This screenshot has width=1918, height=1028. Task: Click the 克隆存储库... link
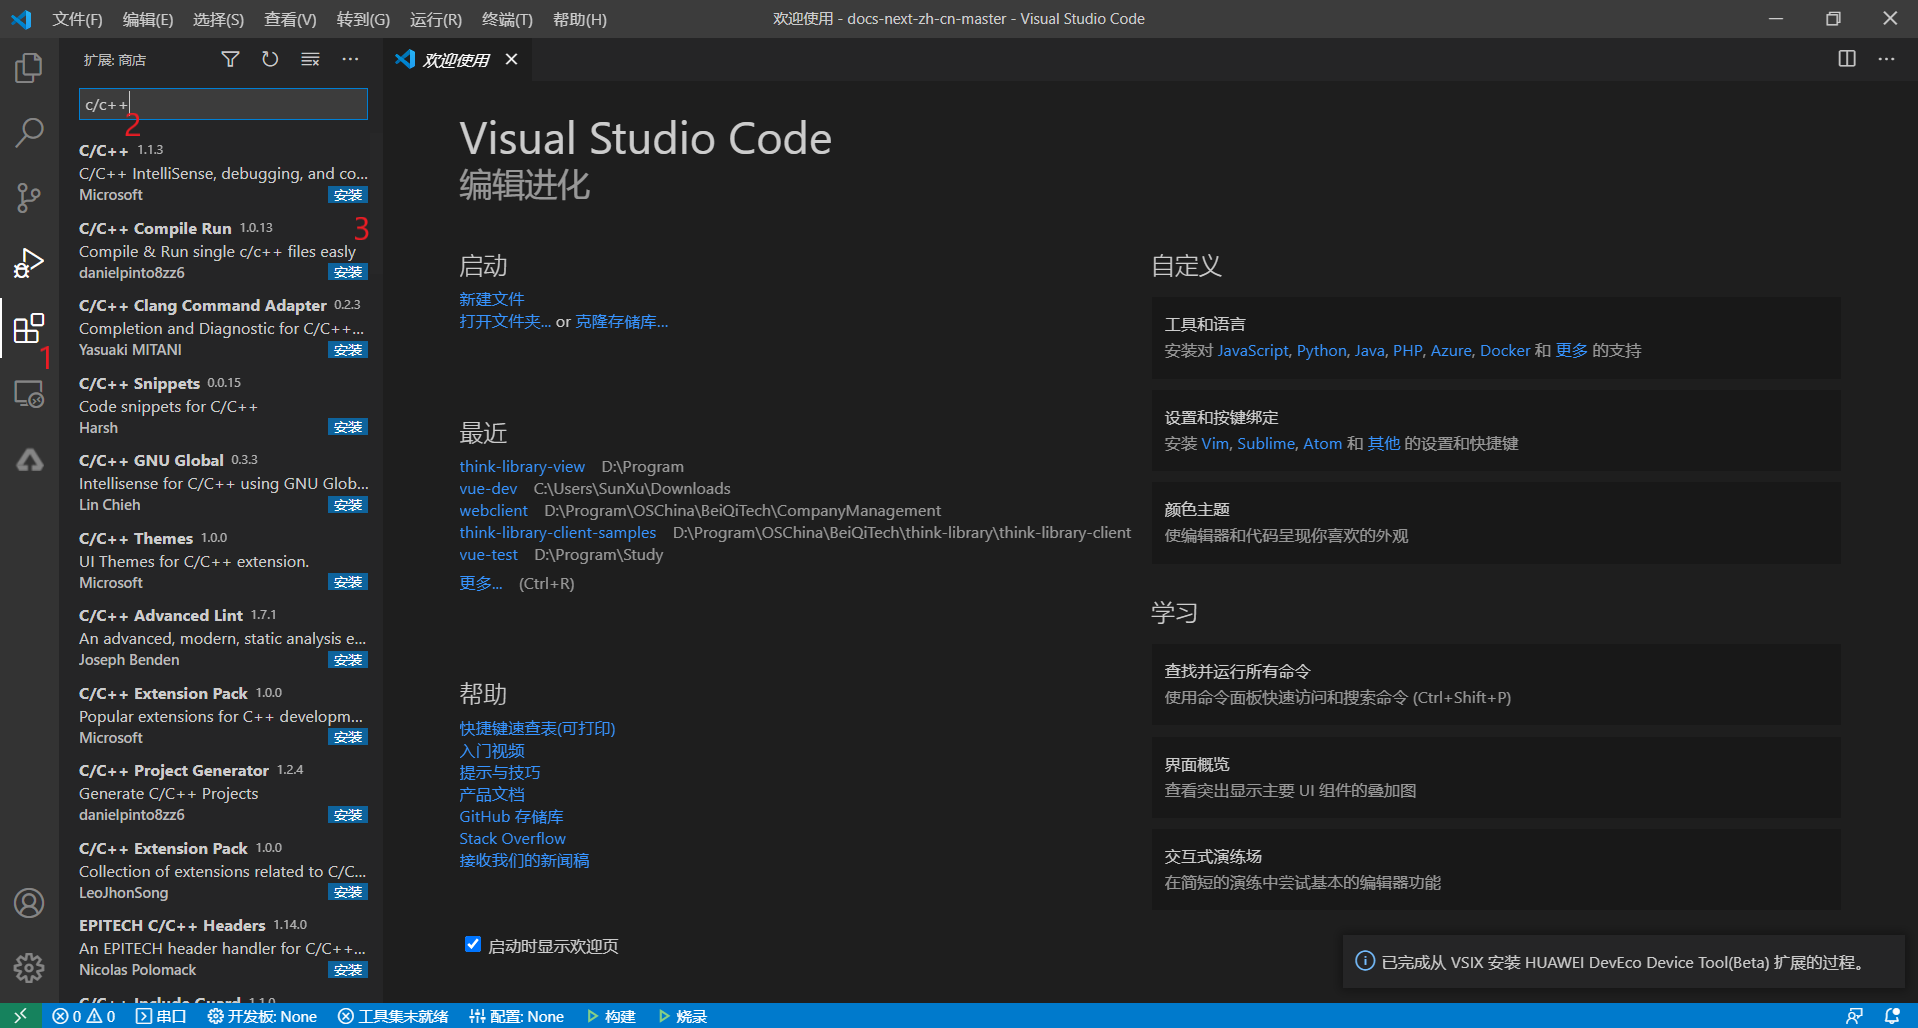click(x=621, y=321)
